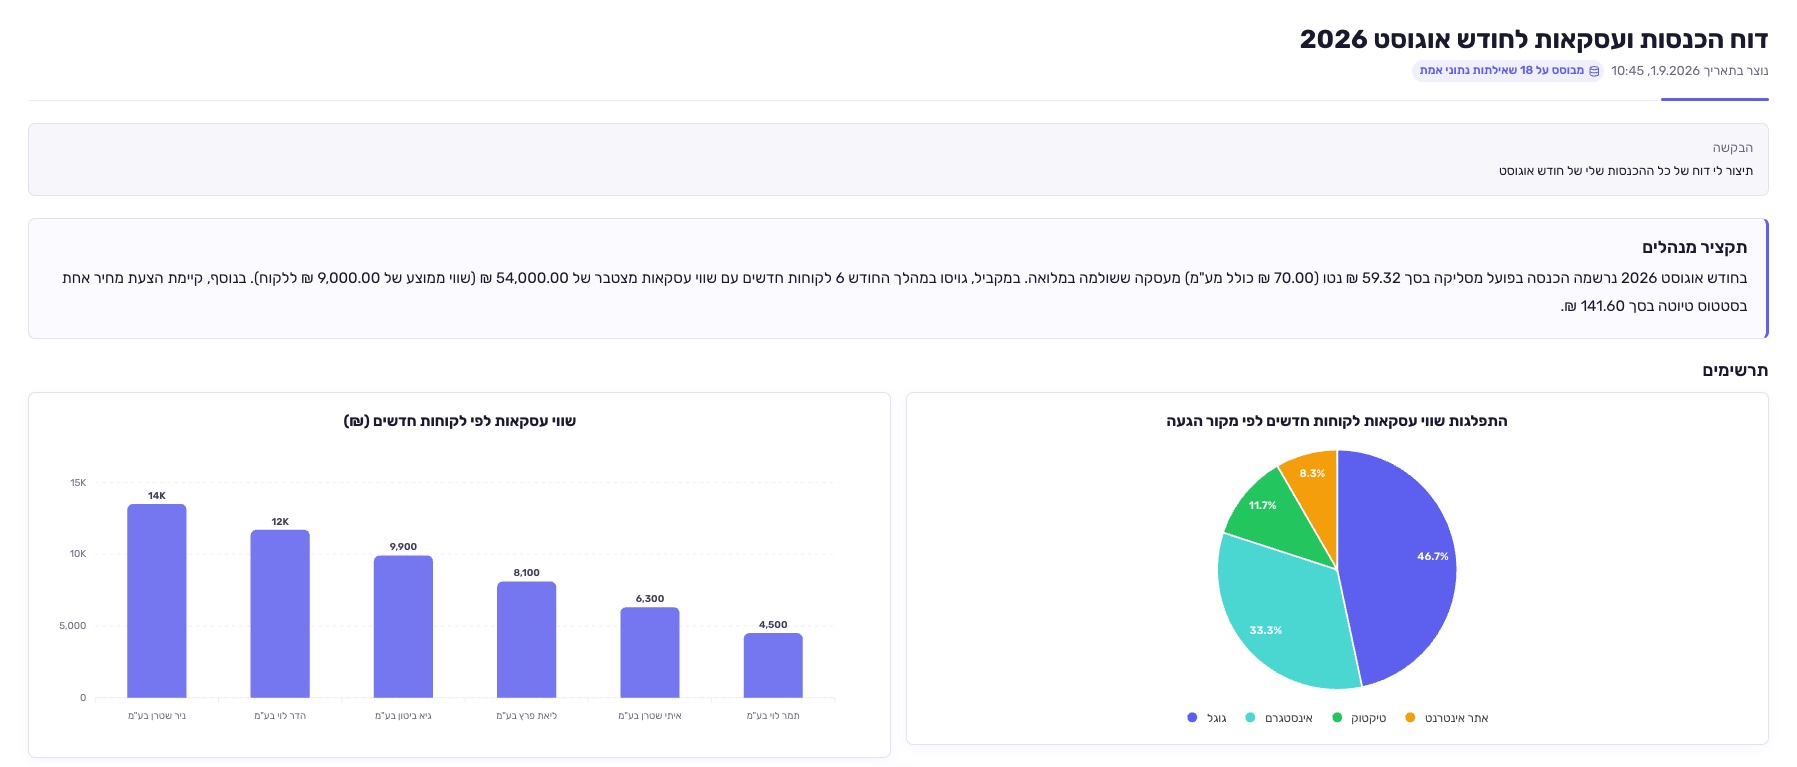1797x767 pixels.
Task: Click the '10K' y-axis tick label
Action: click(78, 554)
